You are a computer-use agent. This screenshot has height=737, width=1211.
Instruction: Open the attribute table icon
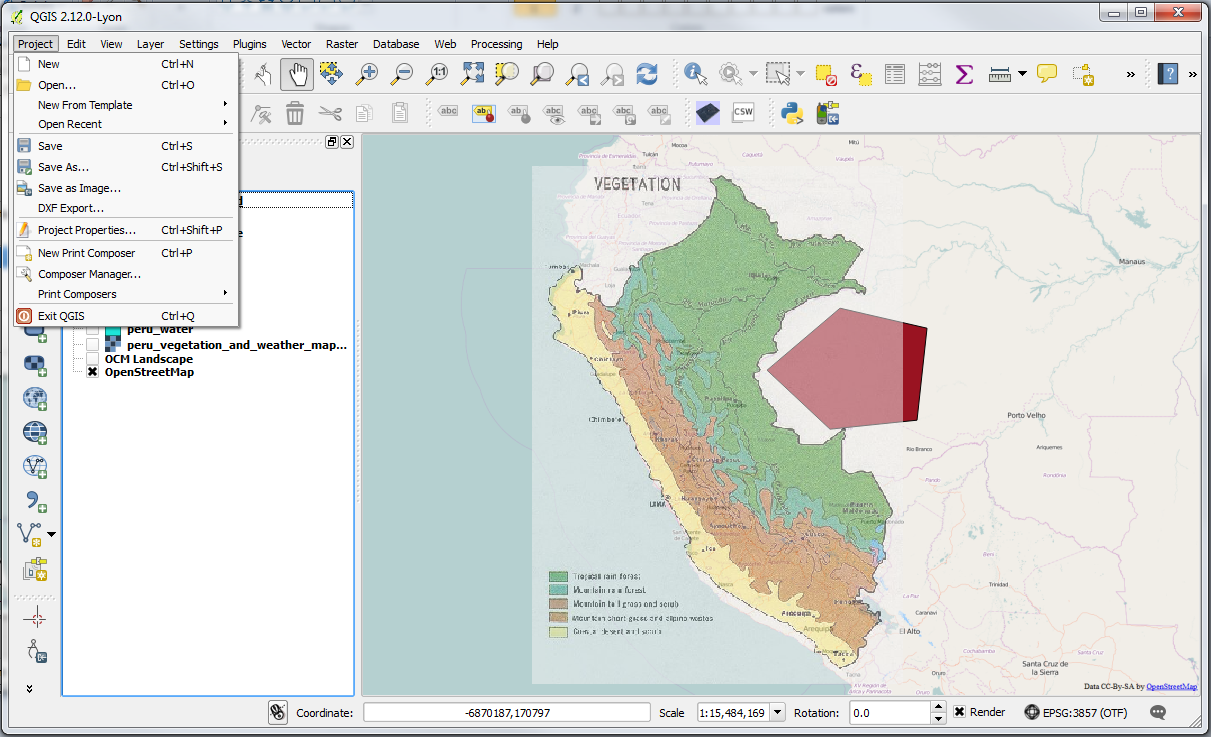pyautogui.click(x=895, y=74)
